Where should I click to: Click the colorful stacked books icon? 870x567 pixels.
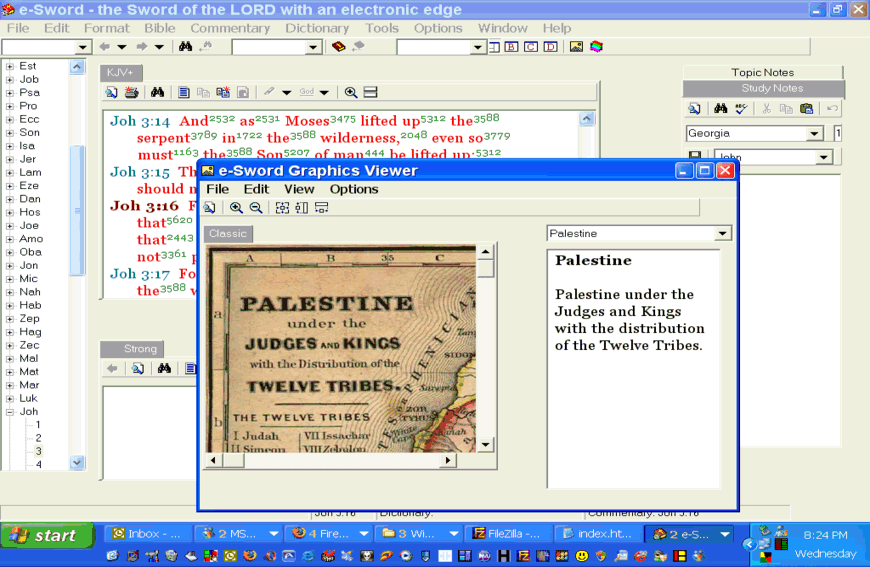596,47
